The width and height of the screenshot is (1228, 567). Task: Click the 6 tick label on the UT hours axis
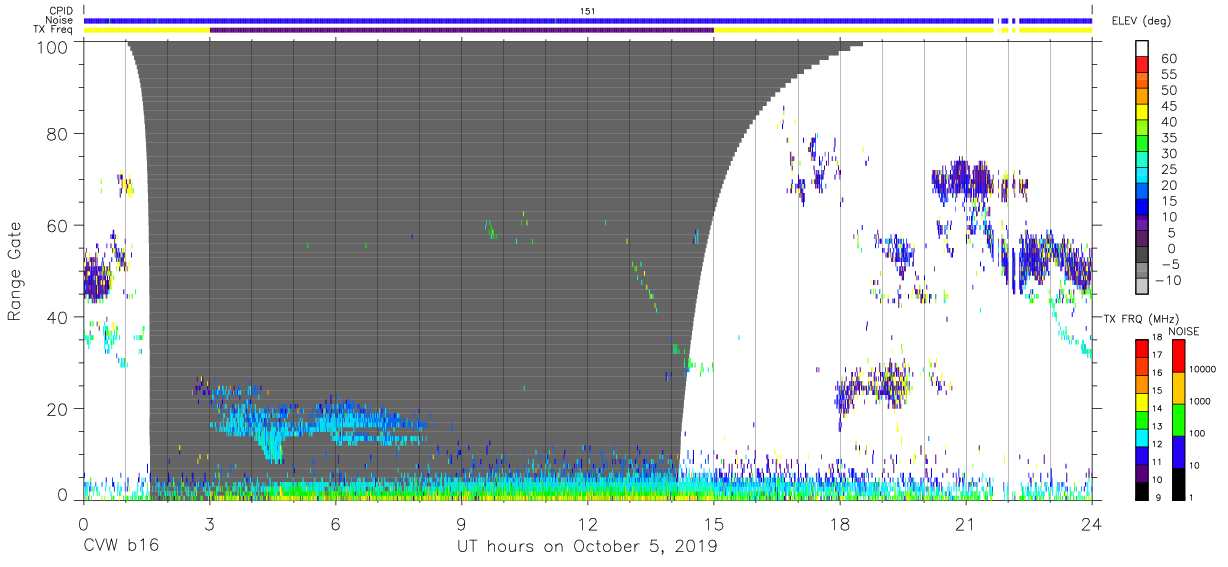click(335, 523)
